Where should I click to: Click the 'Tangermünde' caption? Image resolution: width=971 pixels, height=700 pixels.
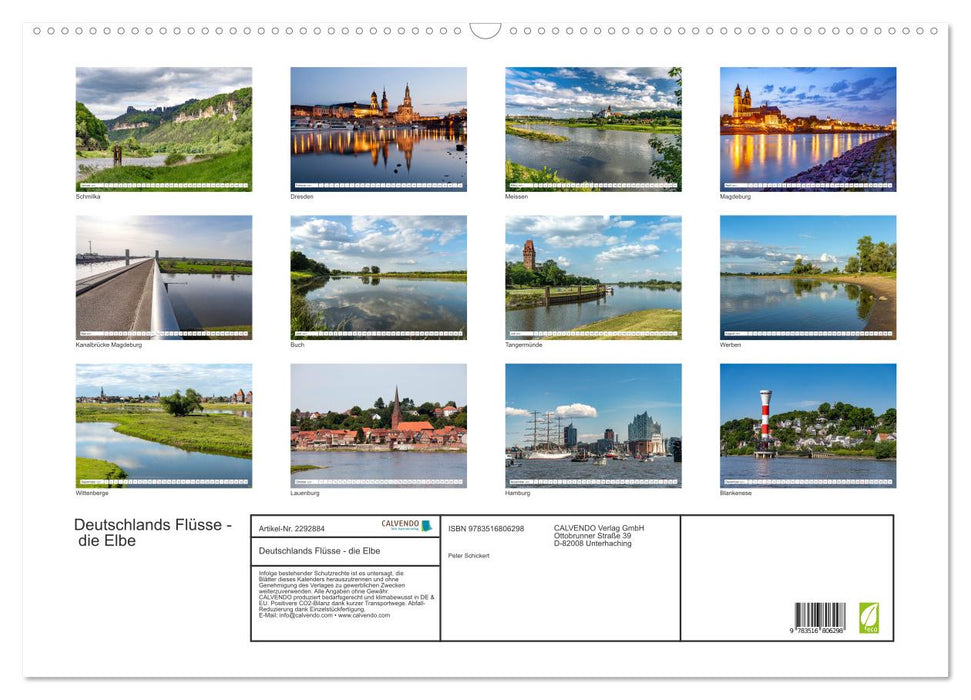(x=523, y=344)
